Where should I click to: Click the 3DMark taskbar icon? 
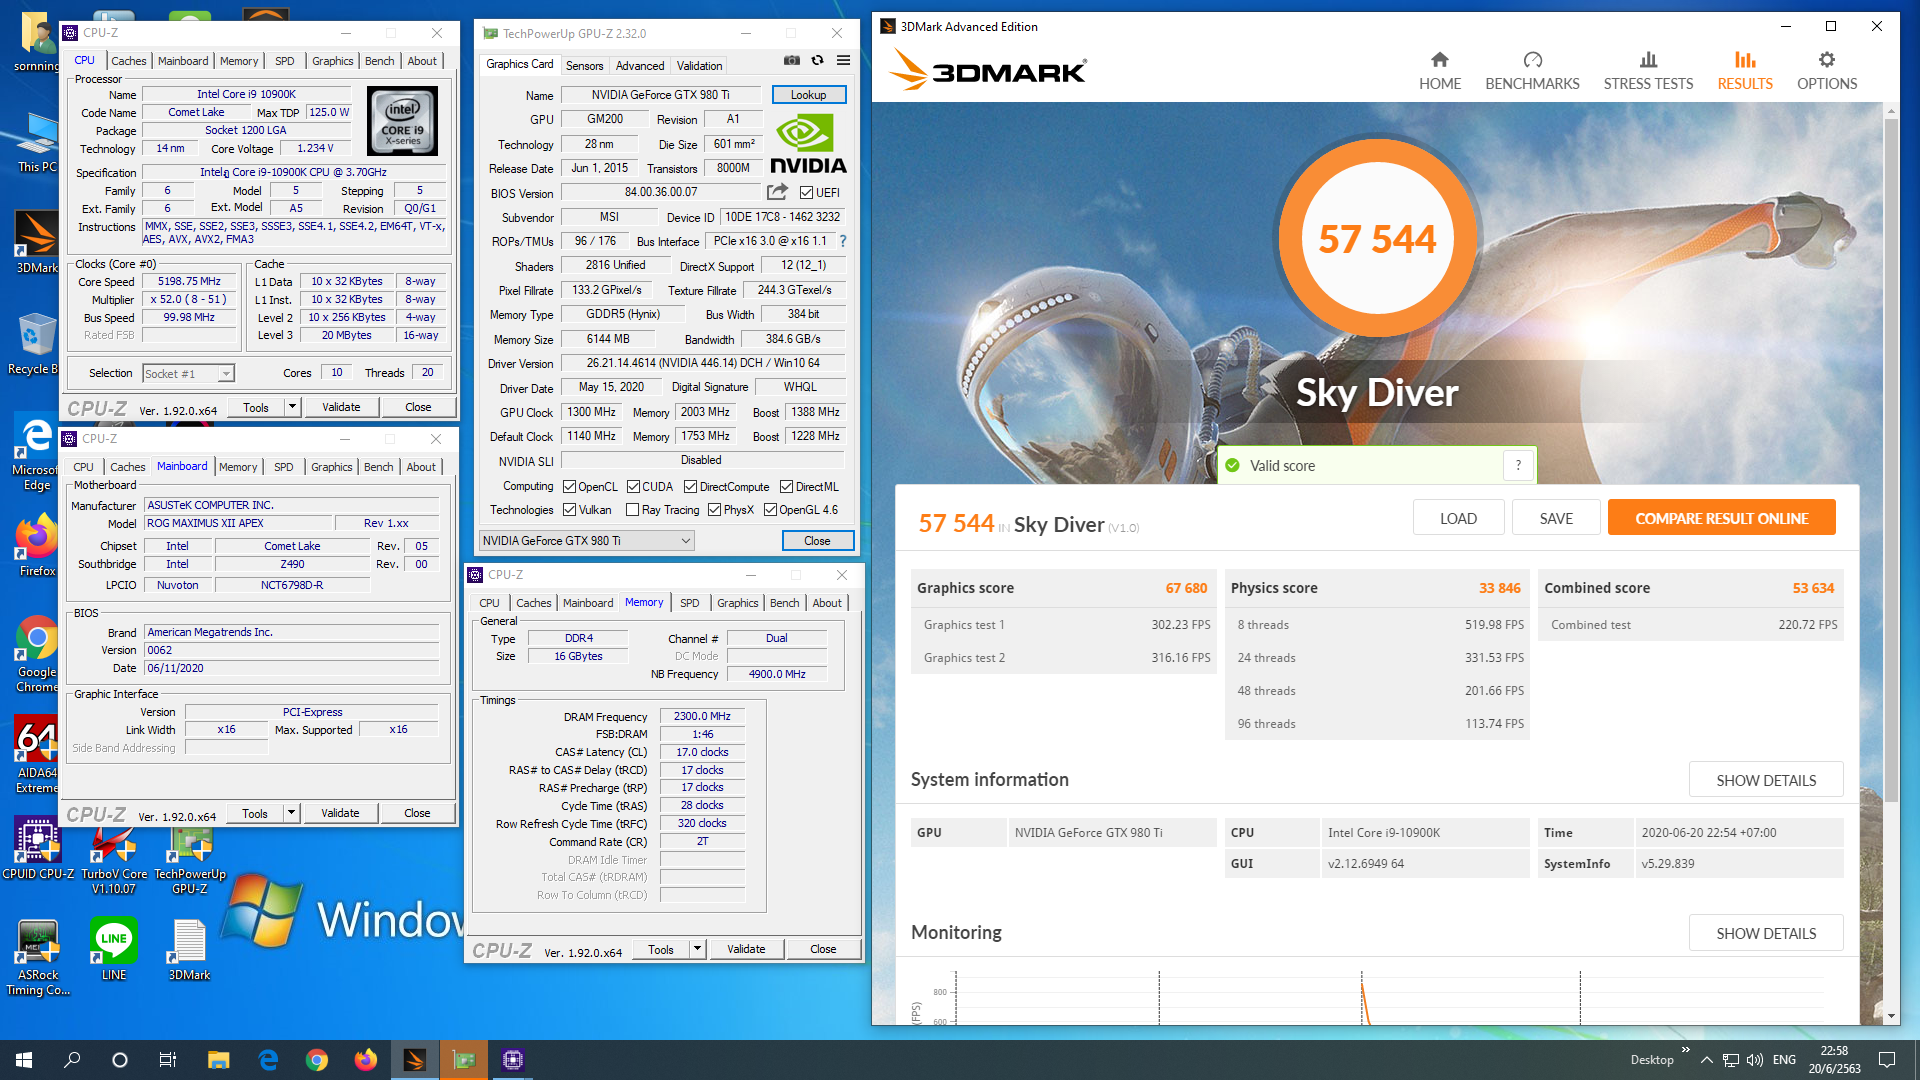click(414, 1060)
